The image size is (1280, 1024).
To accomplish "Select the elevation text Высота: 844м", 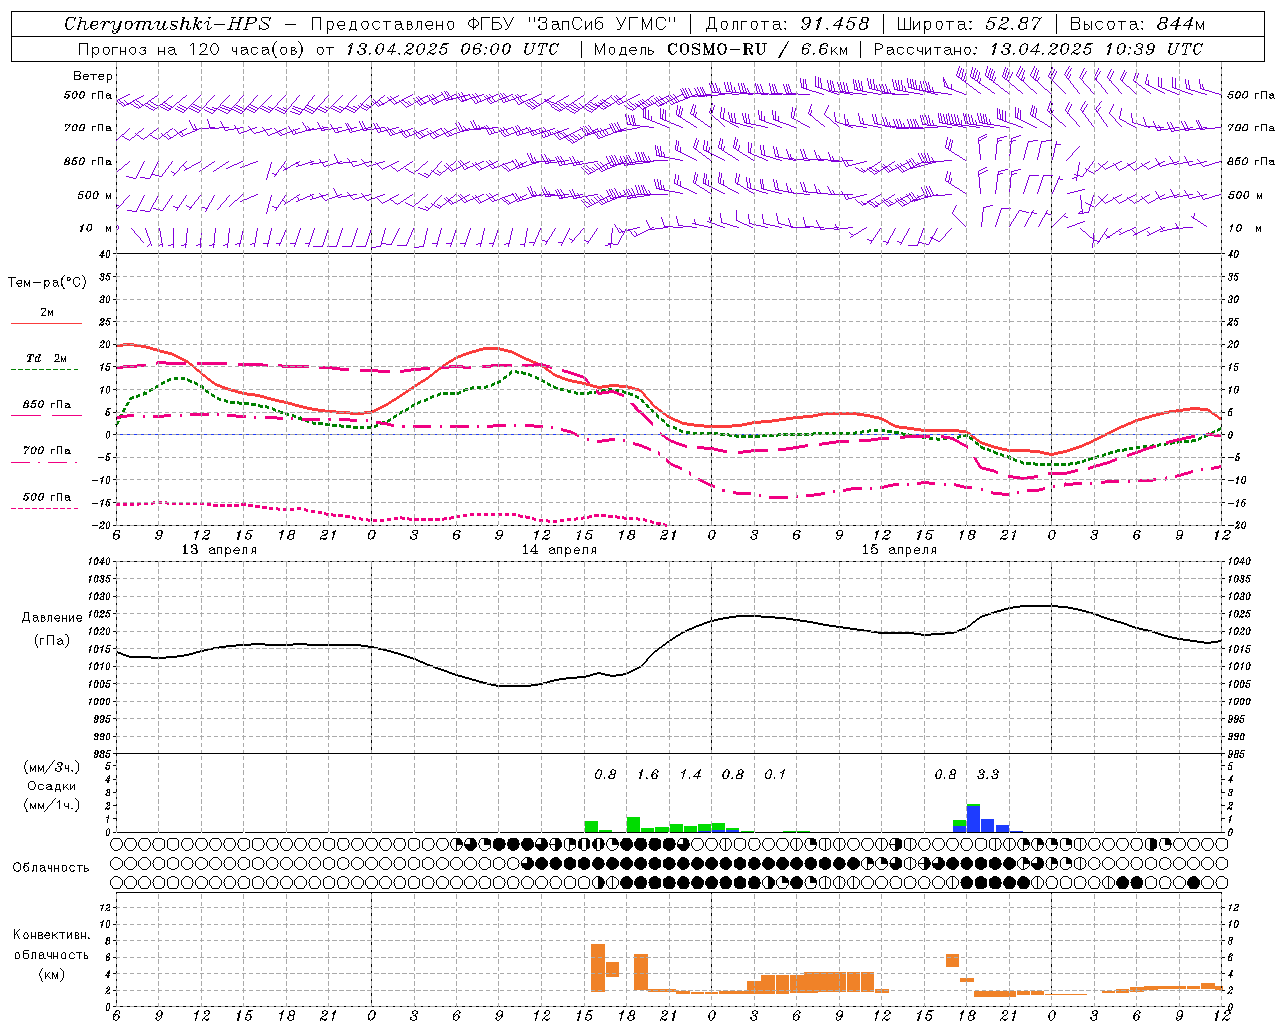I will coord(1137,24).
